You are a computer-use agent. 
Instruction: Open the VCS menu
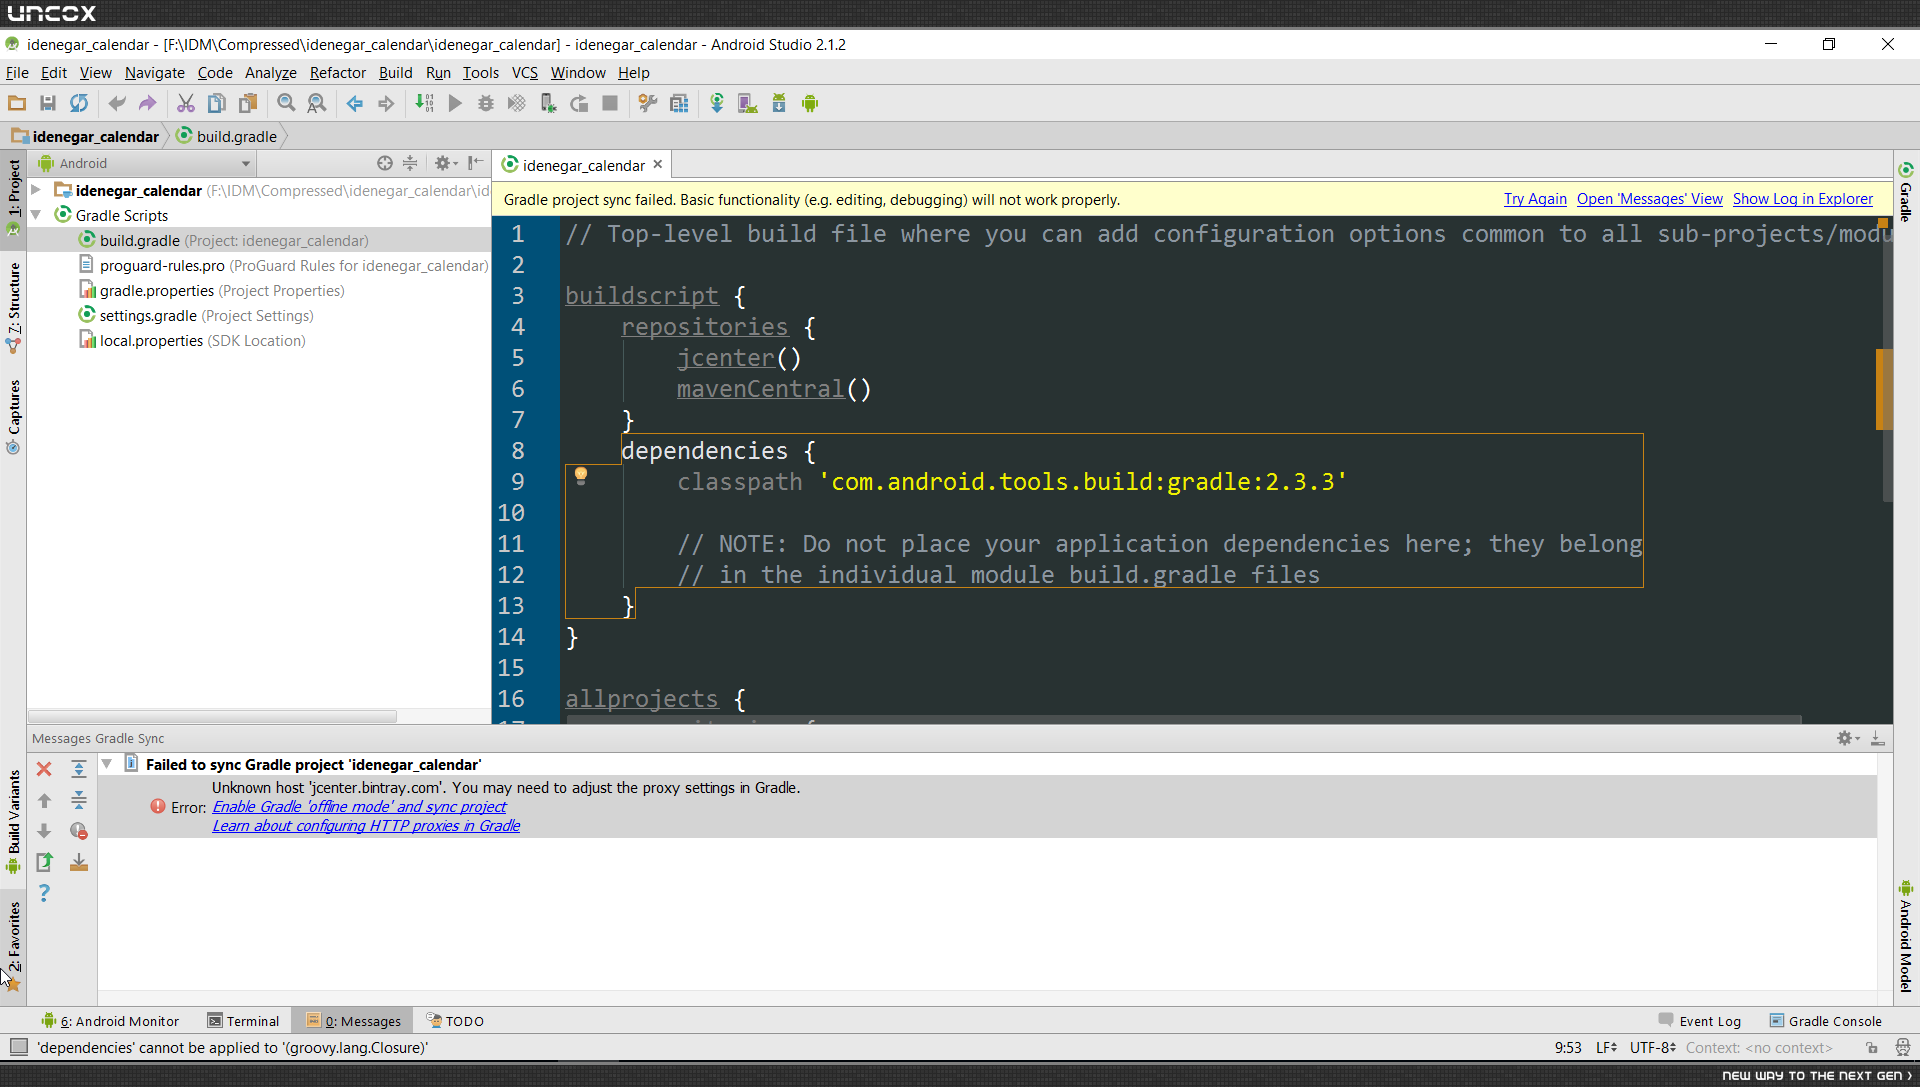point(524,73)
